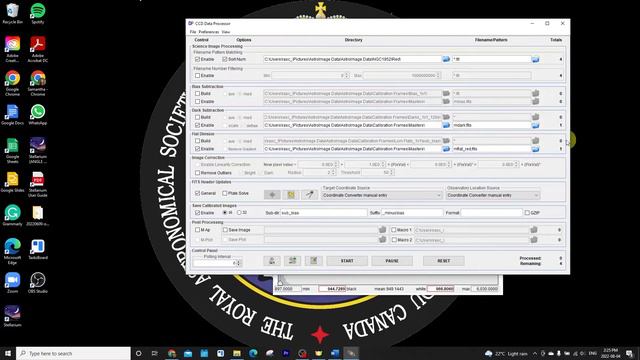Click Chrome icon in the taskbar
Viewport: 640px width, 360px height.
click(171, 353)
